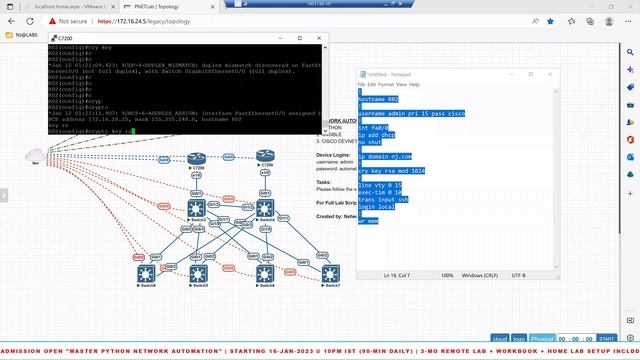Click inside the C7200 terminal at cursor
Screen dimensions: 640x360
133,131
